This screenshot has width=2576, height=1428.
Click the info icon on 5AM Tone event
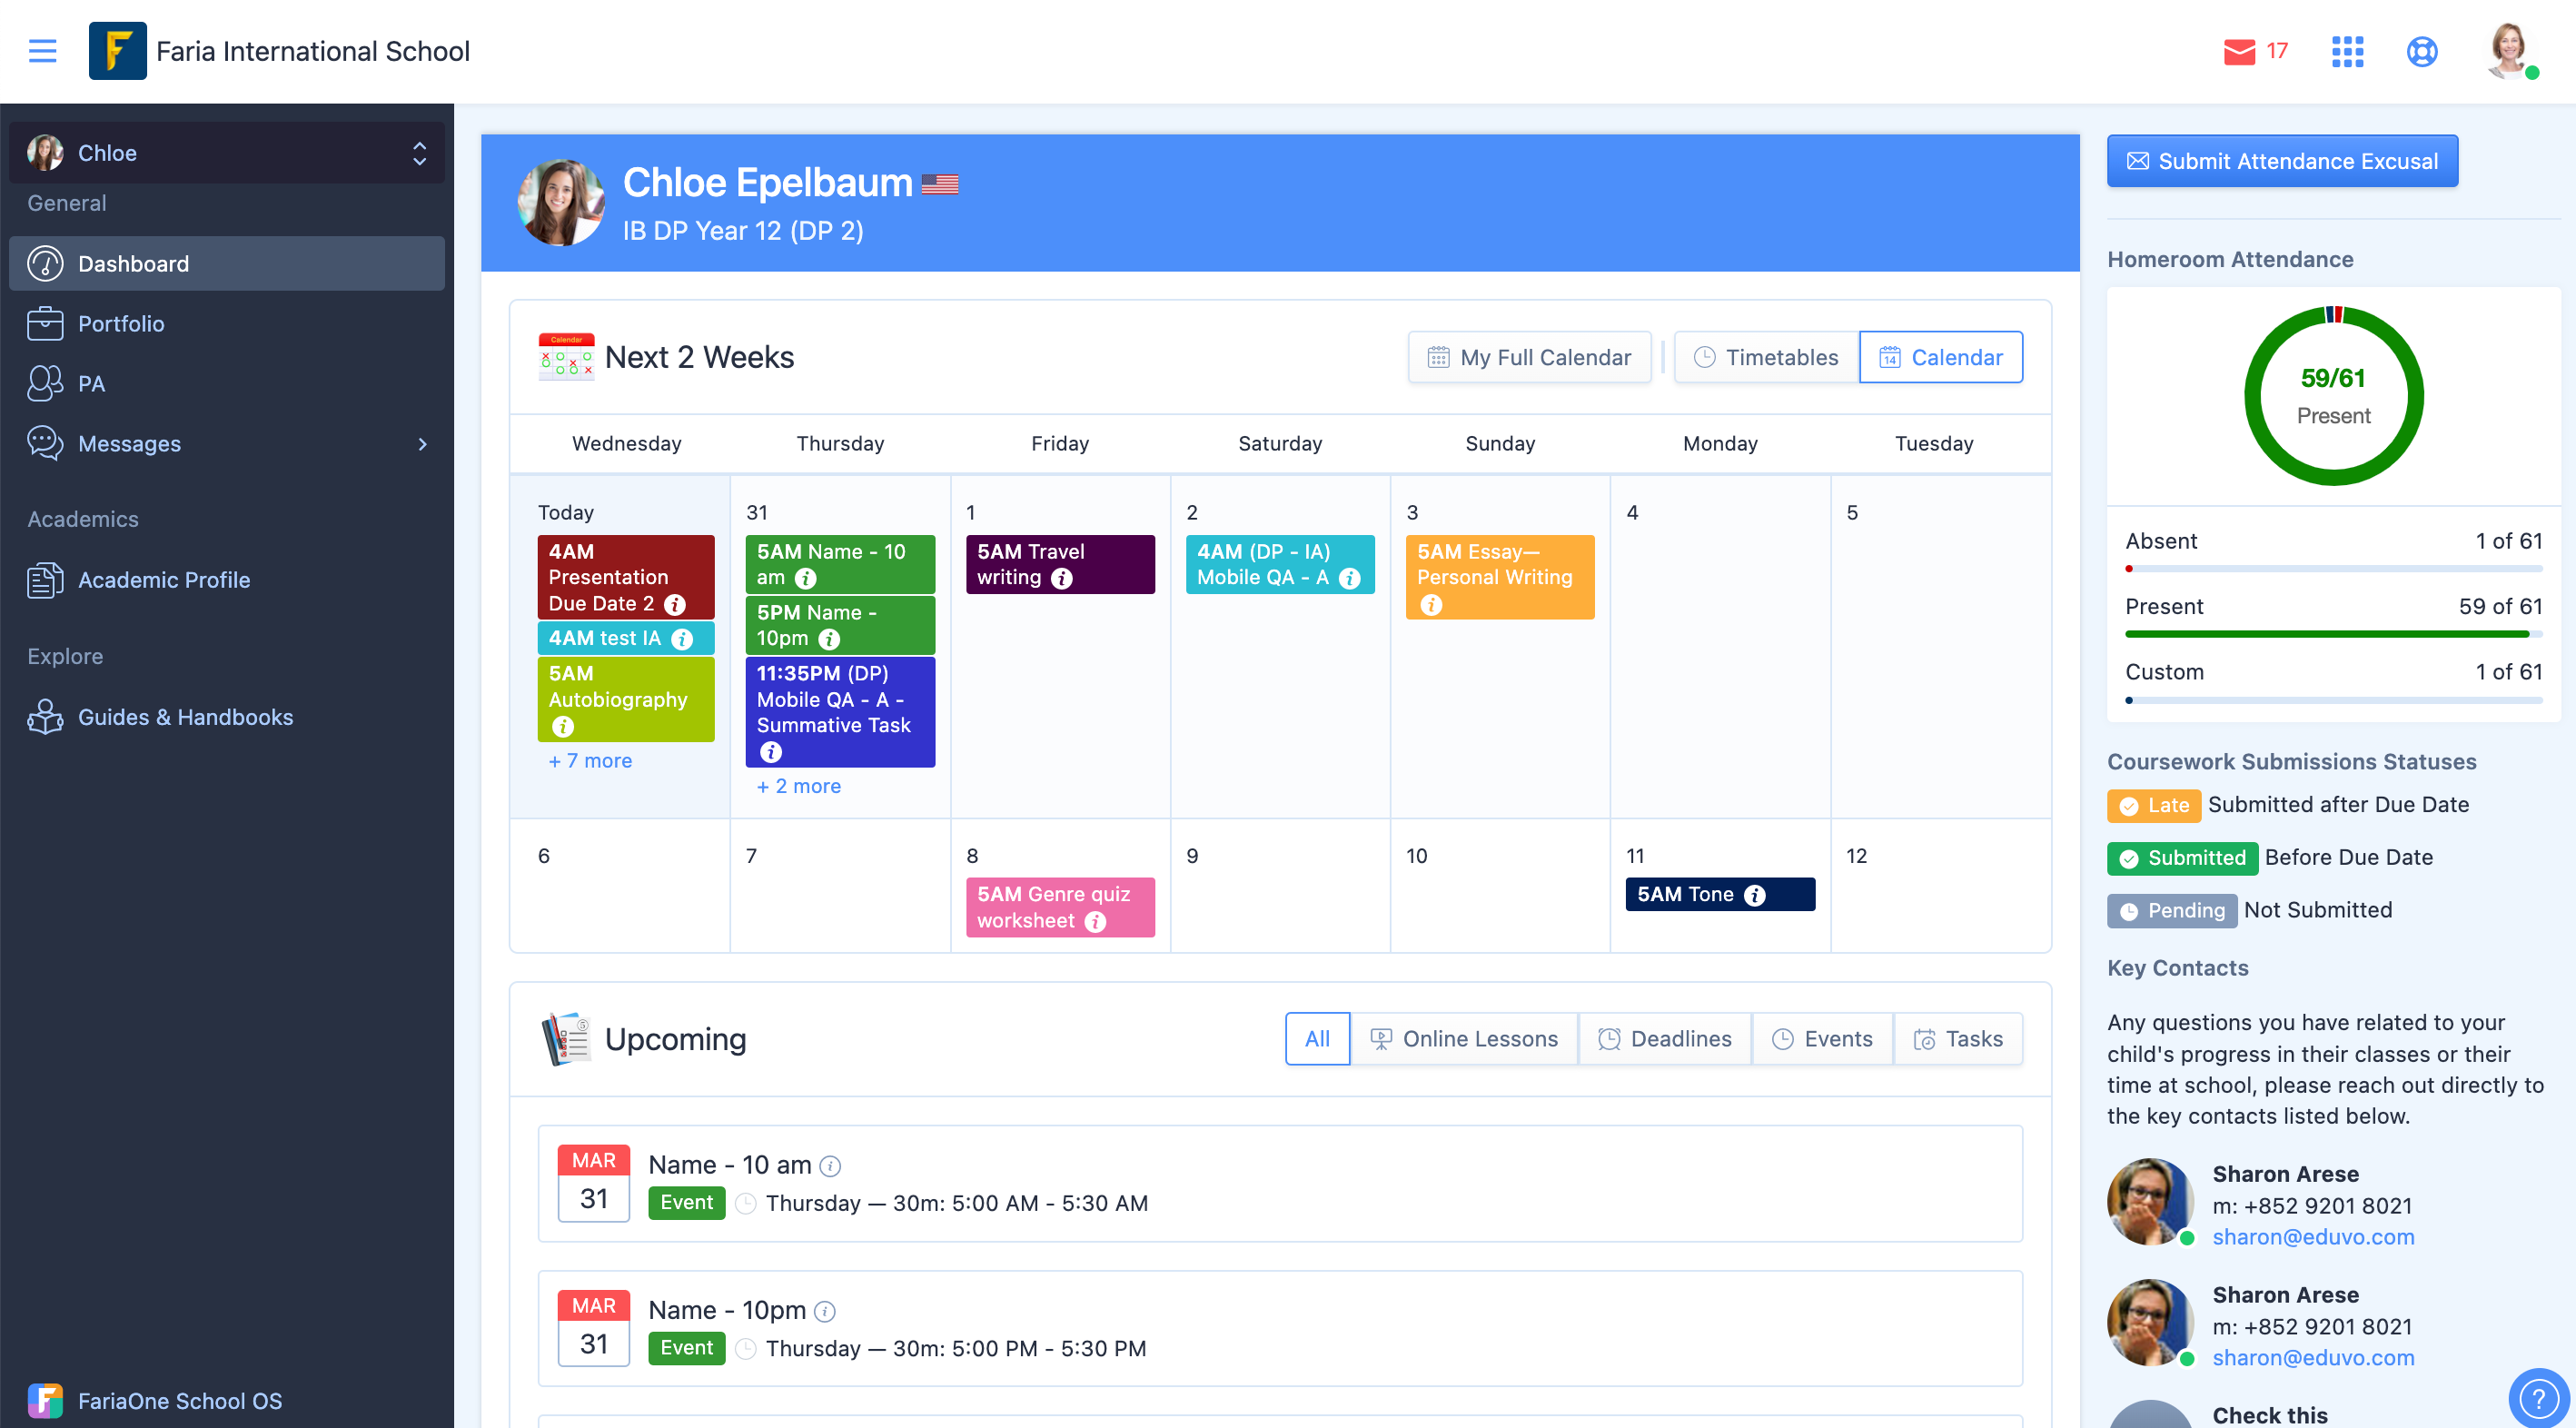(1755, 895)
